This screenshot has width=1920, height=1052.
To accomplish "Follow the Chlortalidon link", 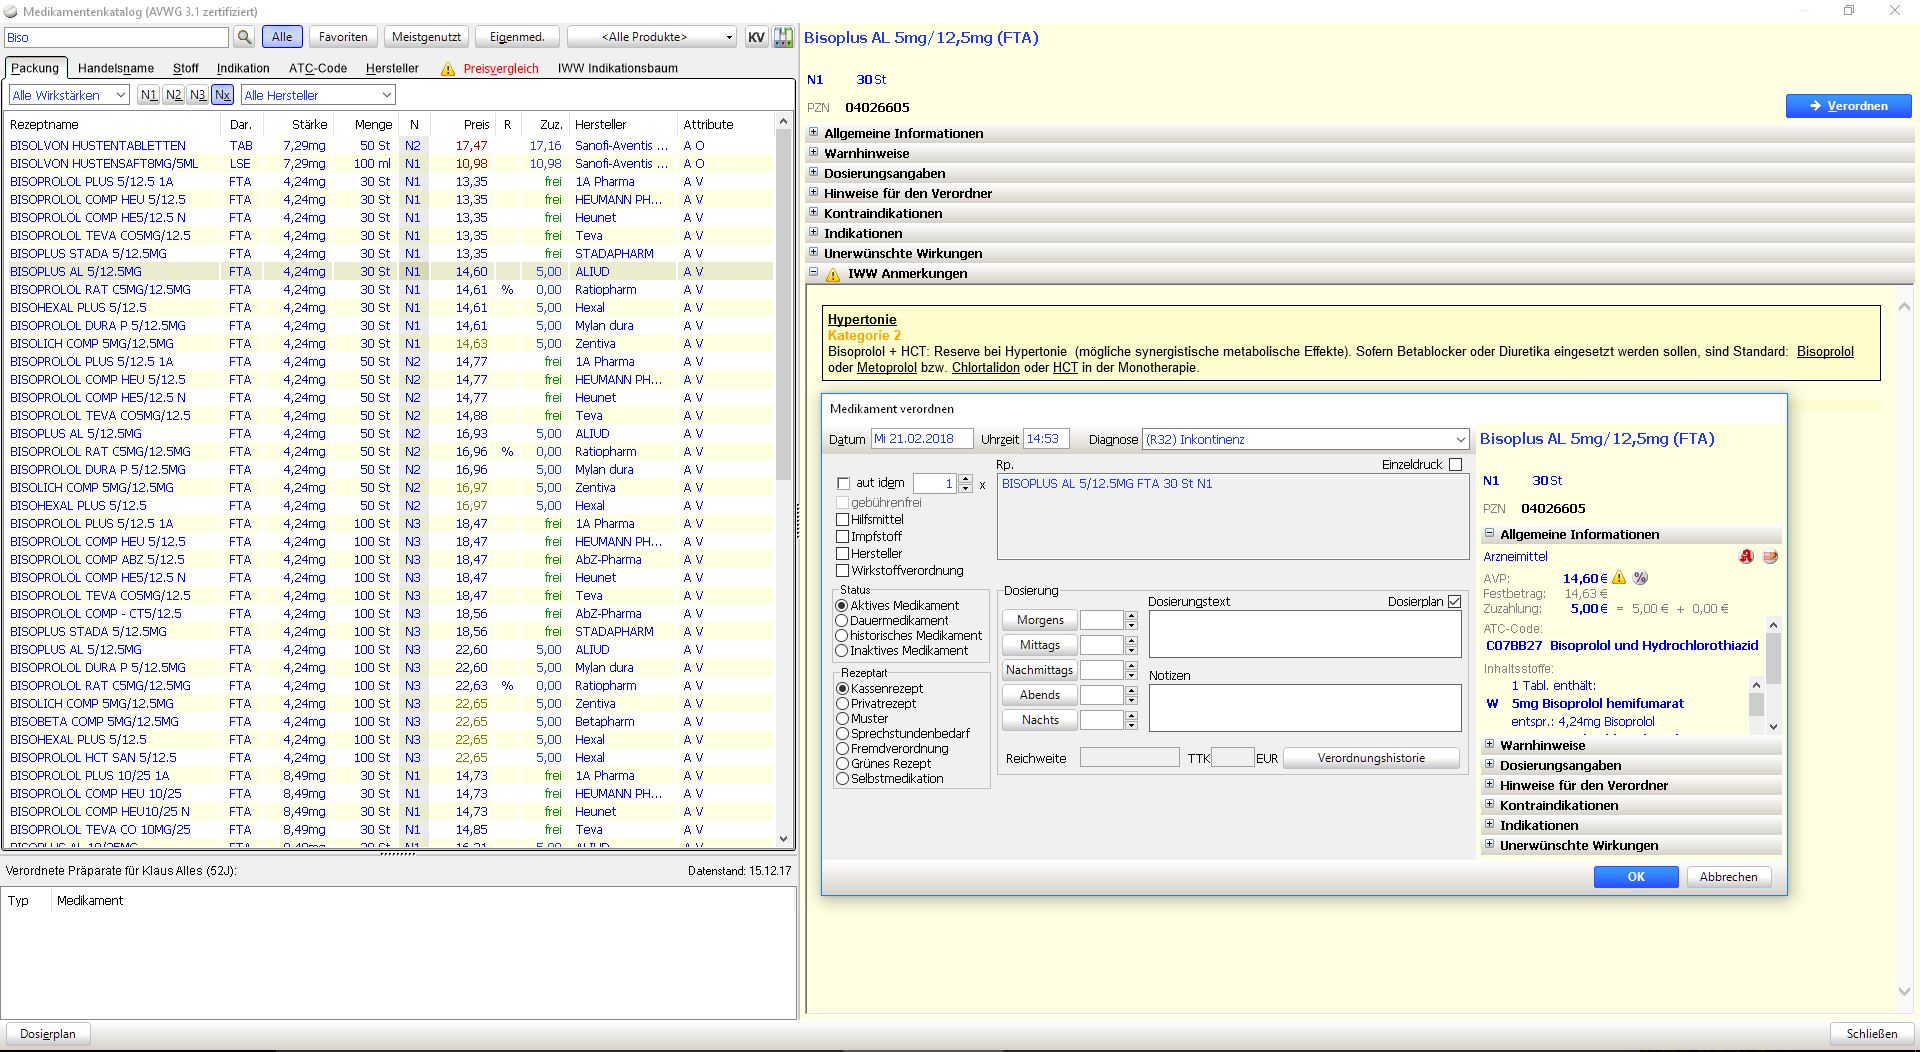I will (x=985, y=368).
